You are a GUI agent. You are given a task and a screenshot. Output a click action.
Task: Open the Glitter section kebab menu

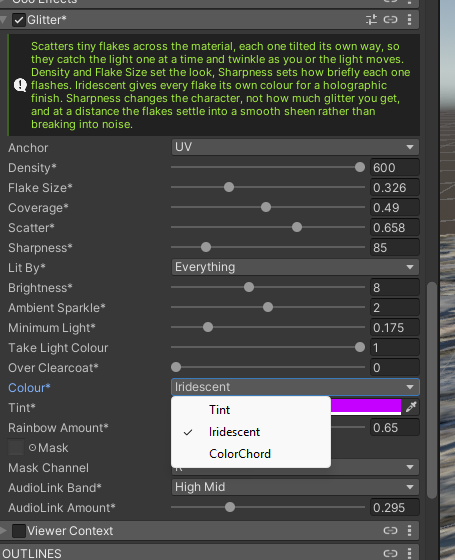pyautogui.click(x=409, y=20)
